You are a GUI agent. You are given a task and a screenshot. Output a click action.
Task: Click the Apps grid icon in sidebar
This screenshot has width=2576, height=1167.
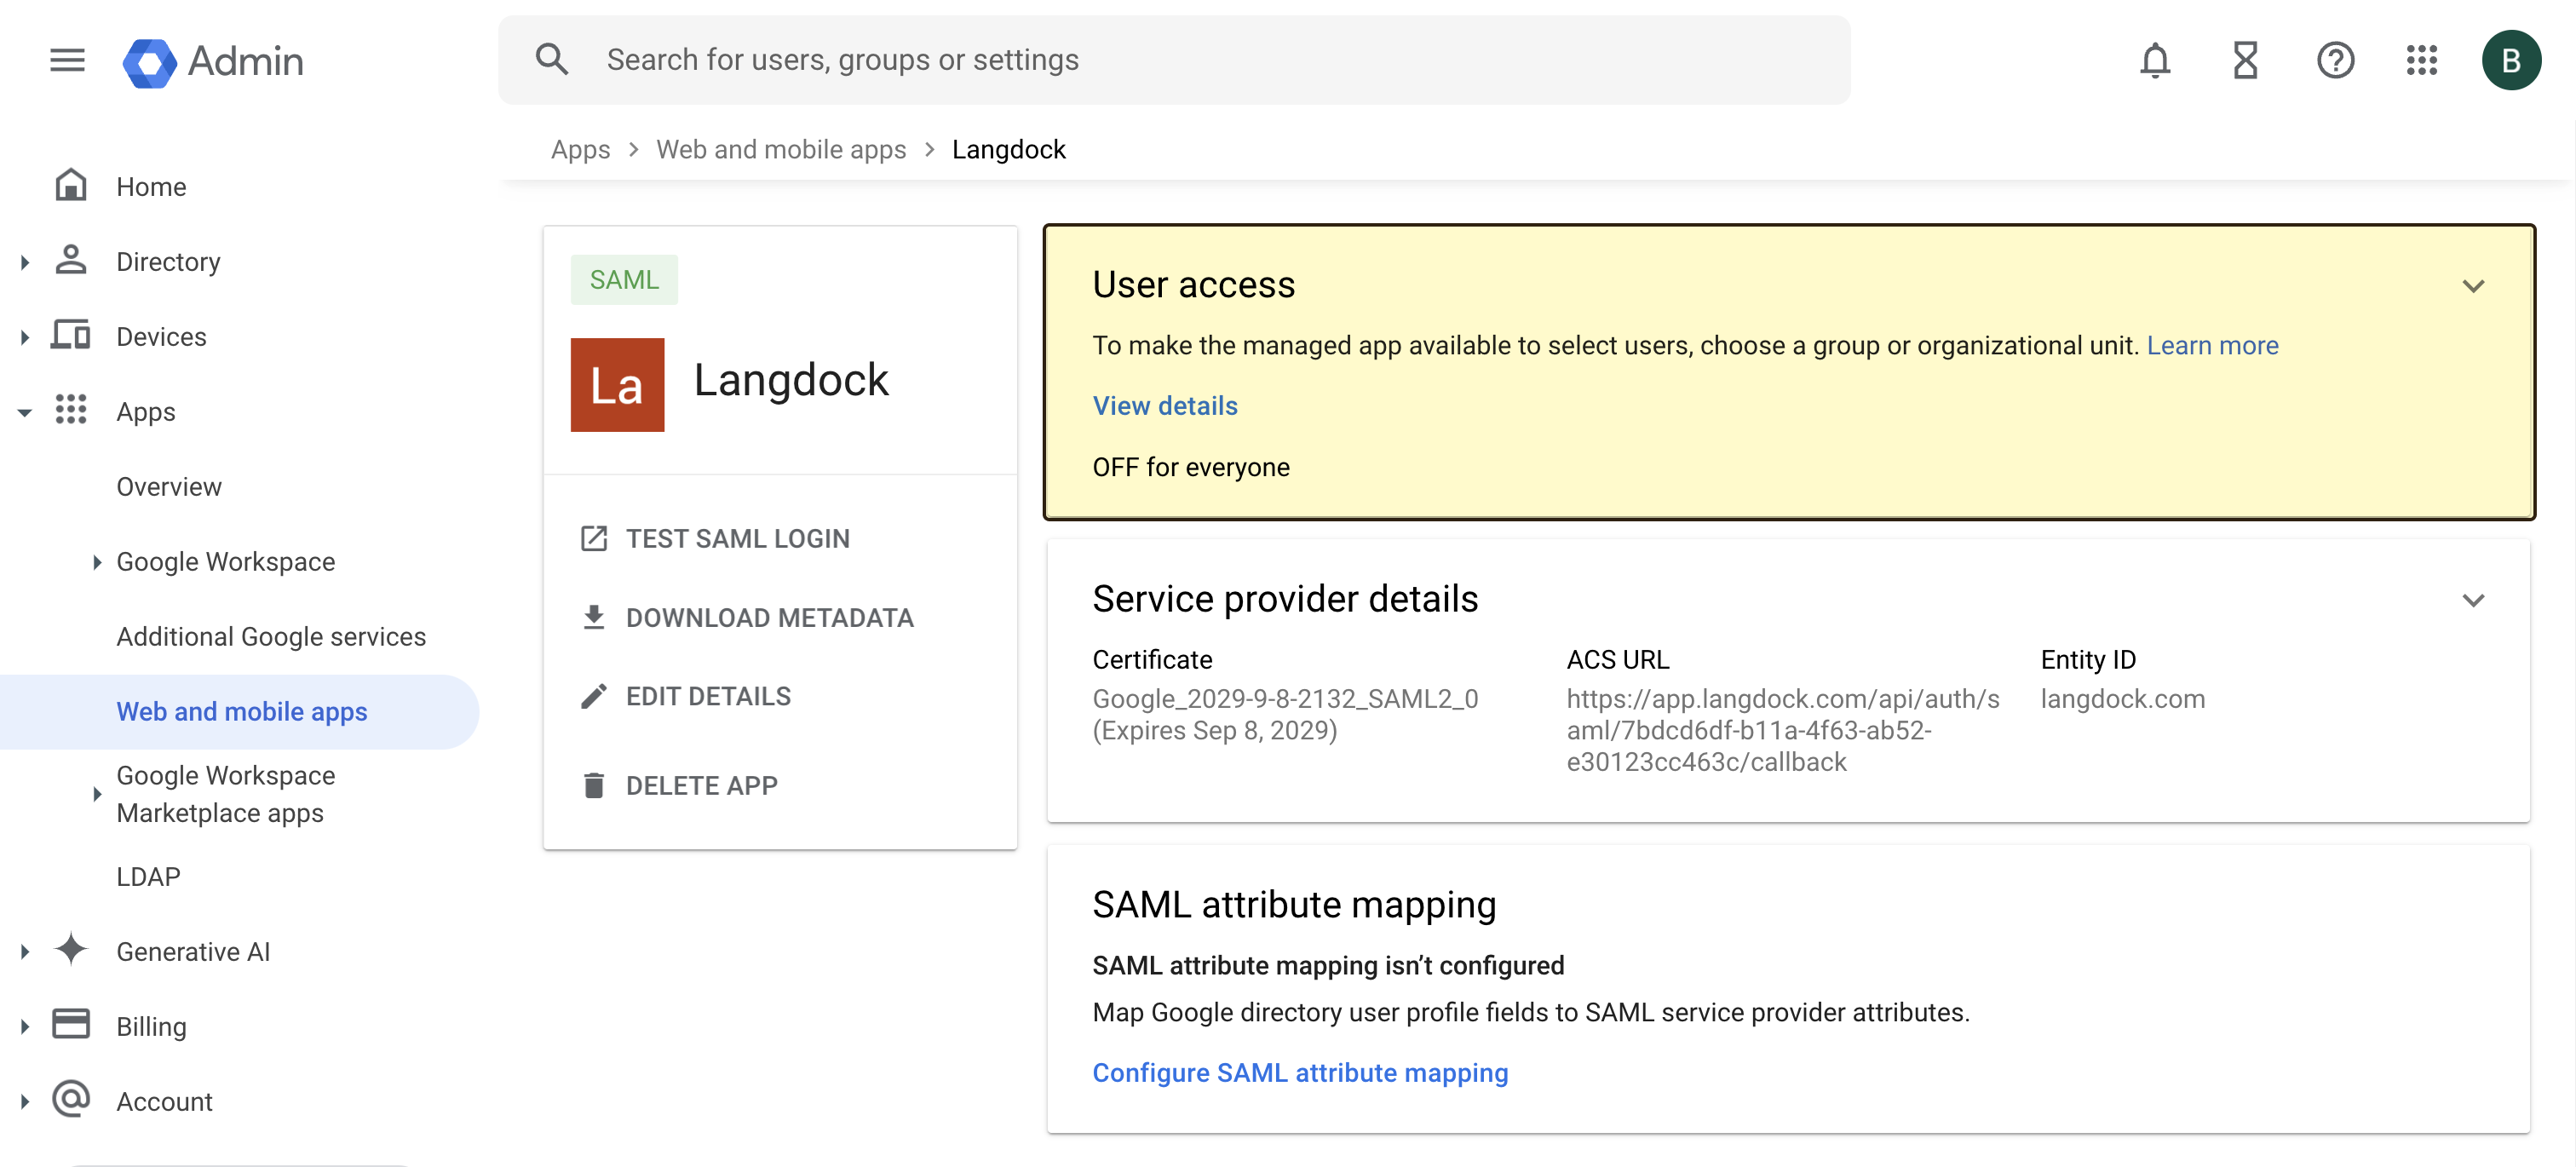(x=71, y=410)
